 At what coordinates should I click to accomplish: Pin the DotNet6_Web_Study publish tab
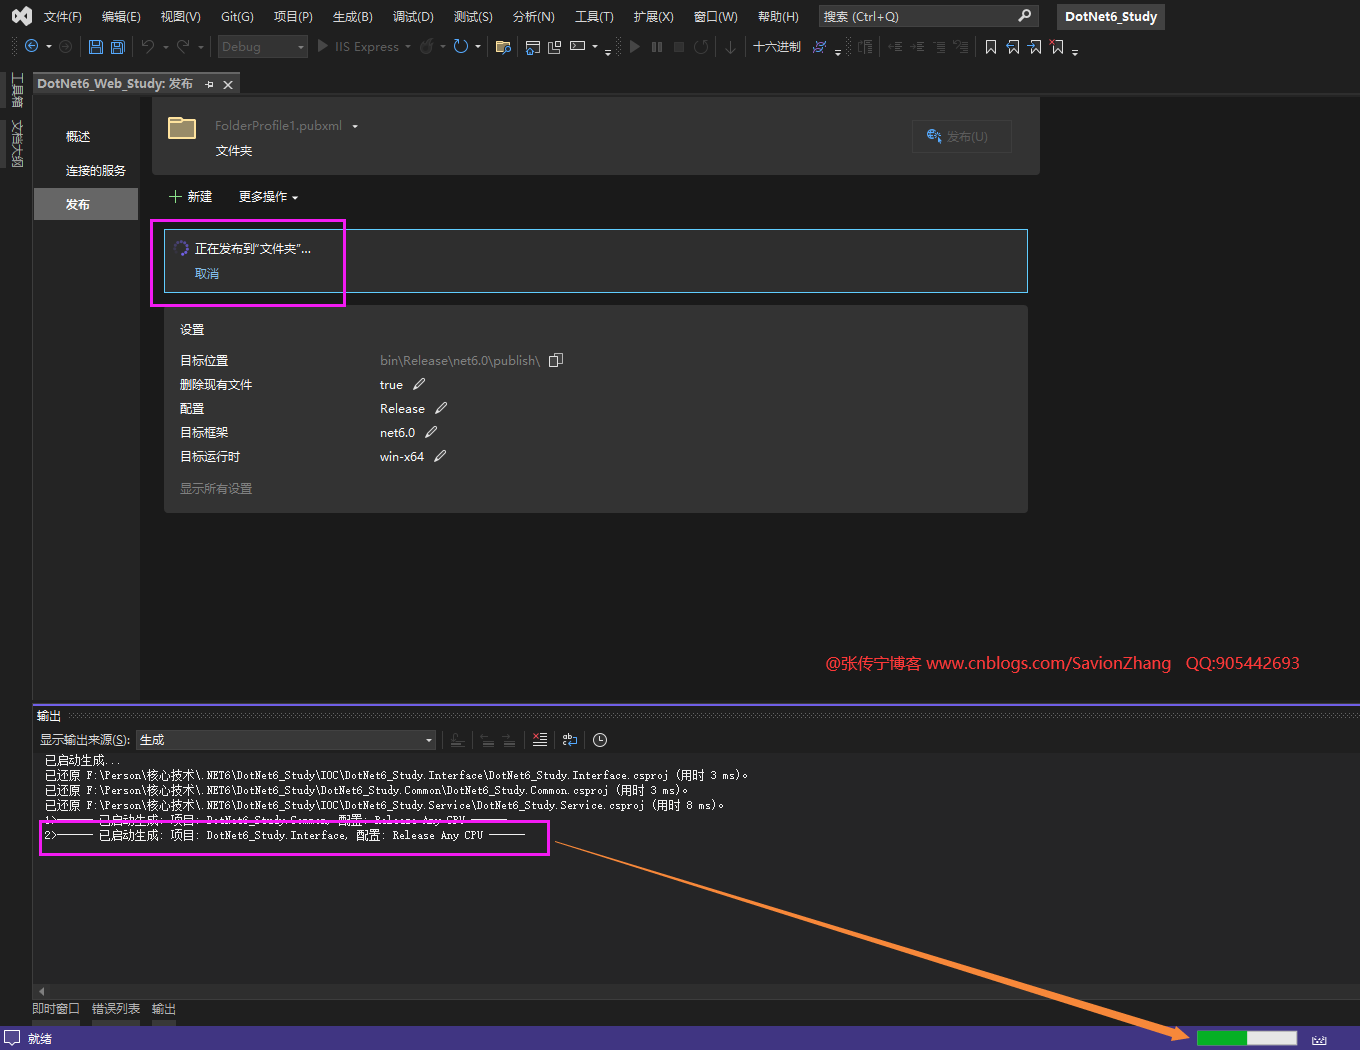coord(210,85)
